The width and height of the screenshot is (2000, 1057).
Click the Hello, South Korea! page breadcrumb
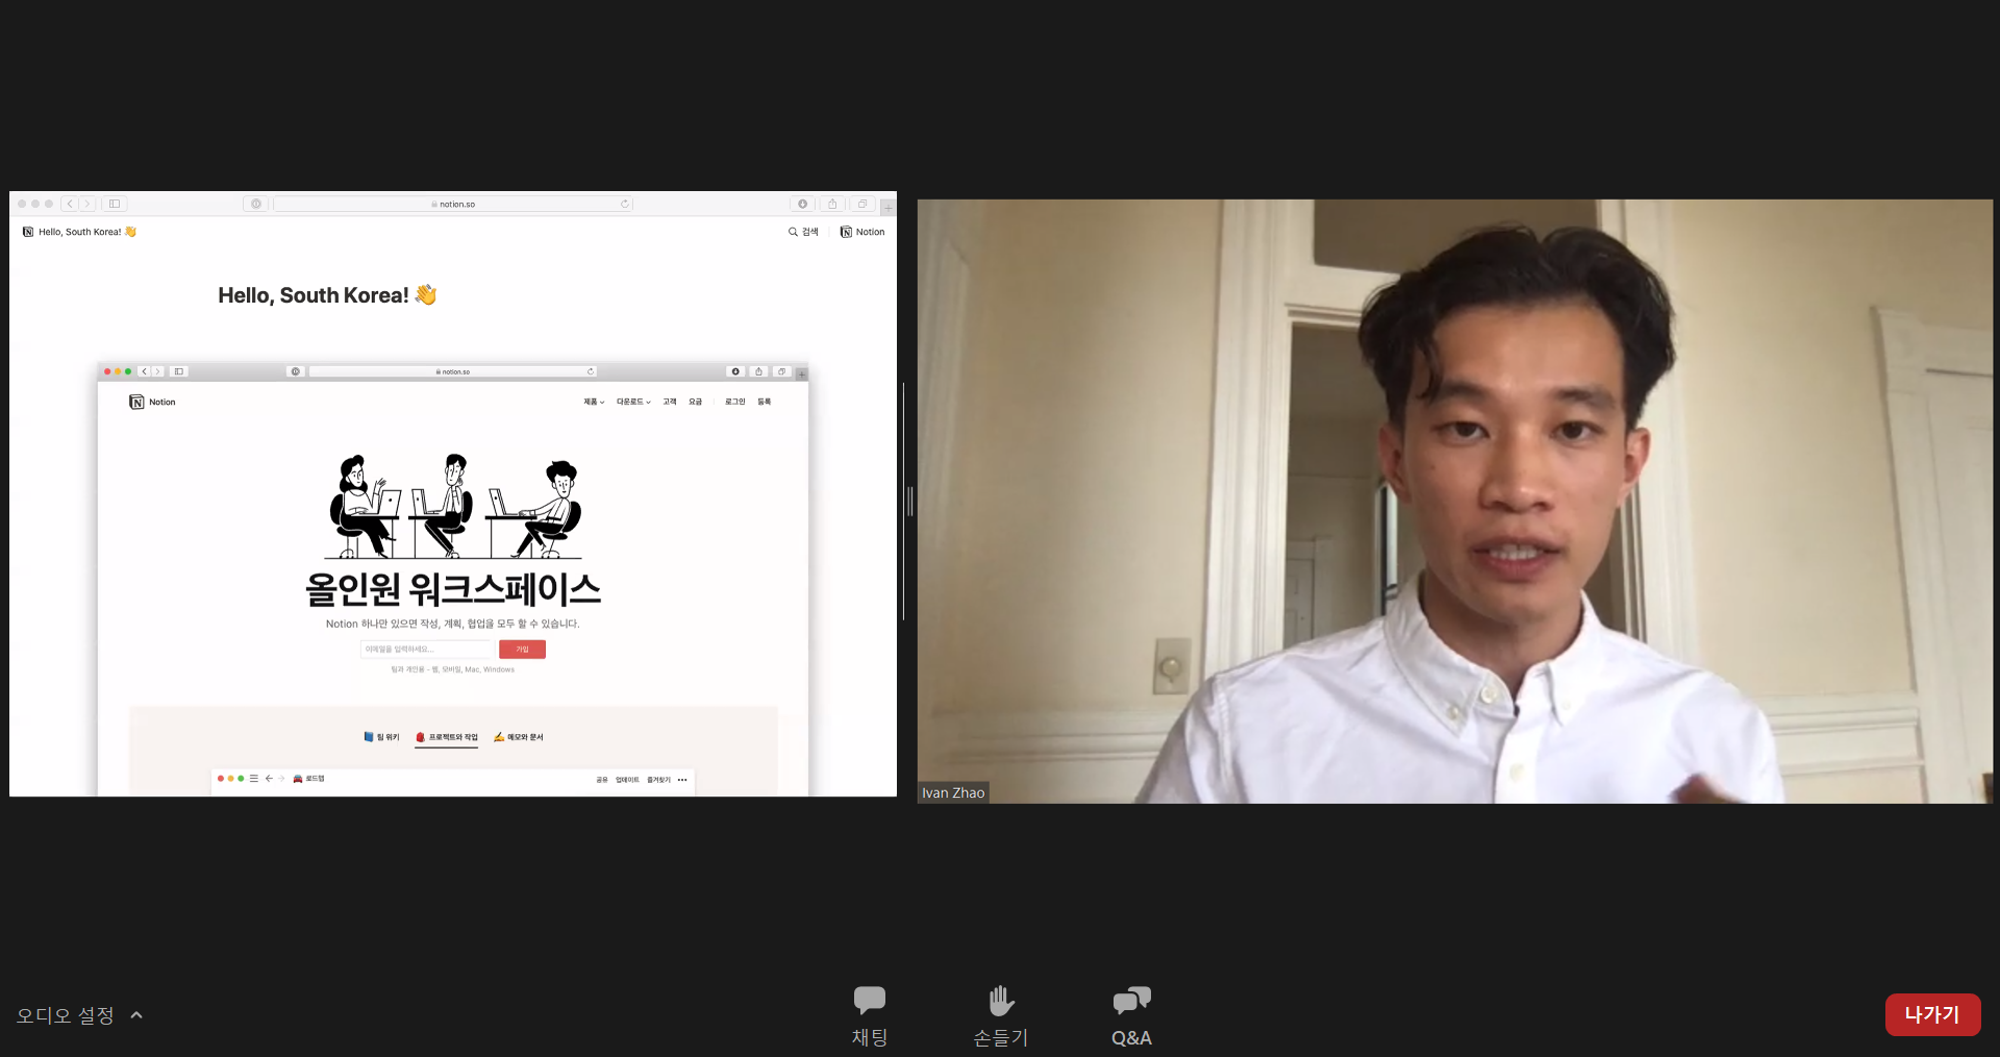click(x=80, y=232)
